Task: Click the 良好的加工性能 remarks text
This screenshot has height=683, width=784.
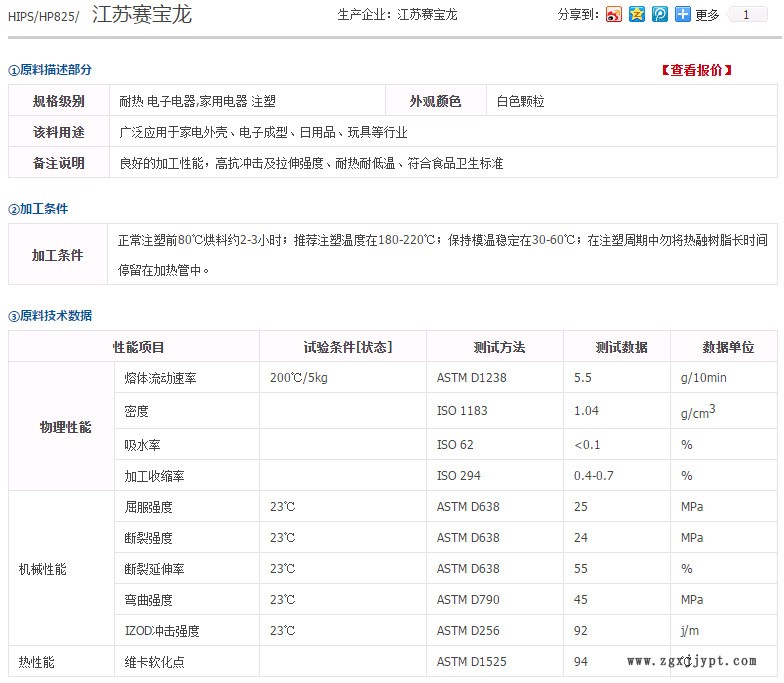Action: 311,164
